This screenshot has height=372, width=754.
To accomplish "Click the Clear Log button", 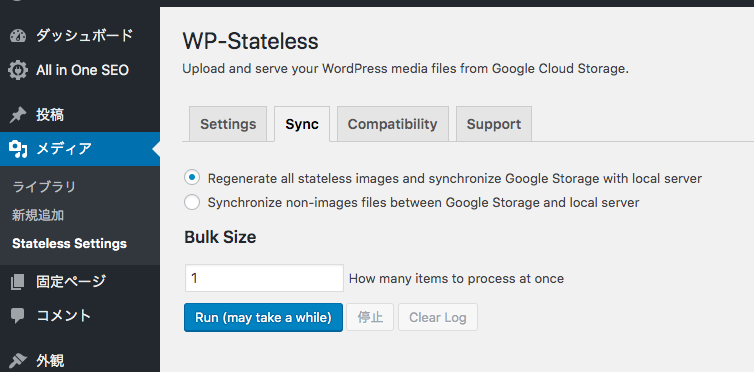I will click(x=438, y=317).
